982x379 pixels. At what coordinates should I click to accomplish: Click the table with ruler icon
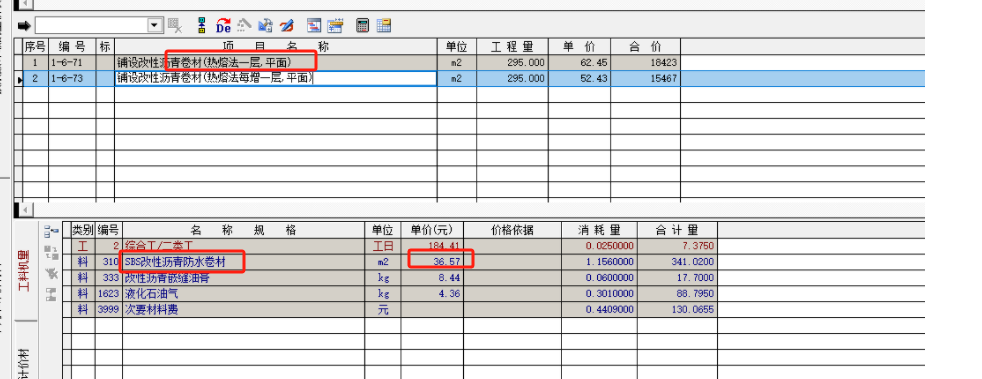pos(336,26)
